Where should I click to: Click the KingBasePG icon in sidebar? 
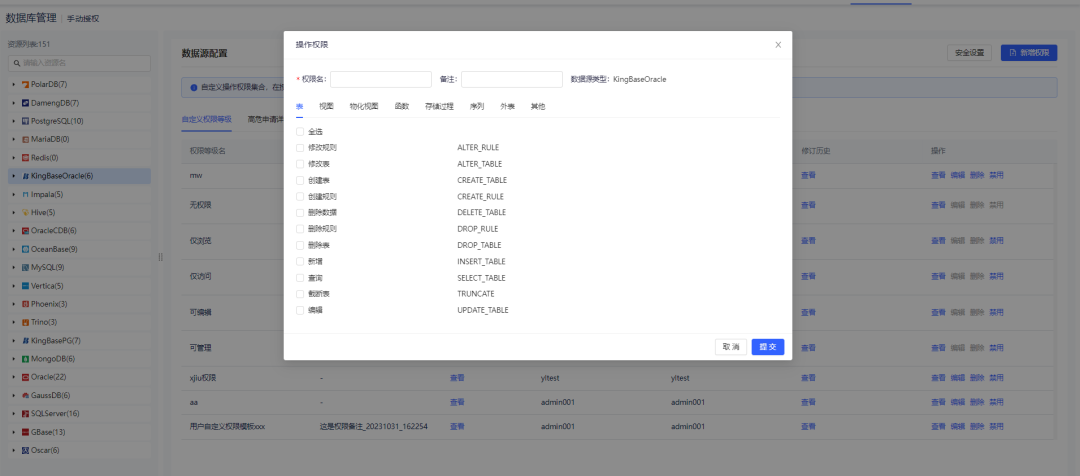(25, 340)
